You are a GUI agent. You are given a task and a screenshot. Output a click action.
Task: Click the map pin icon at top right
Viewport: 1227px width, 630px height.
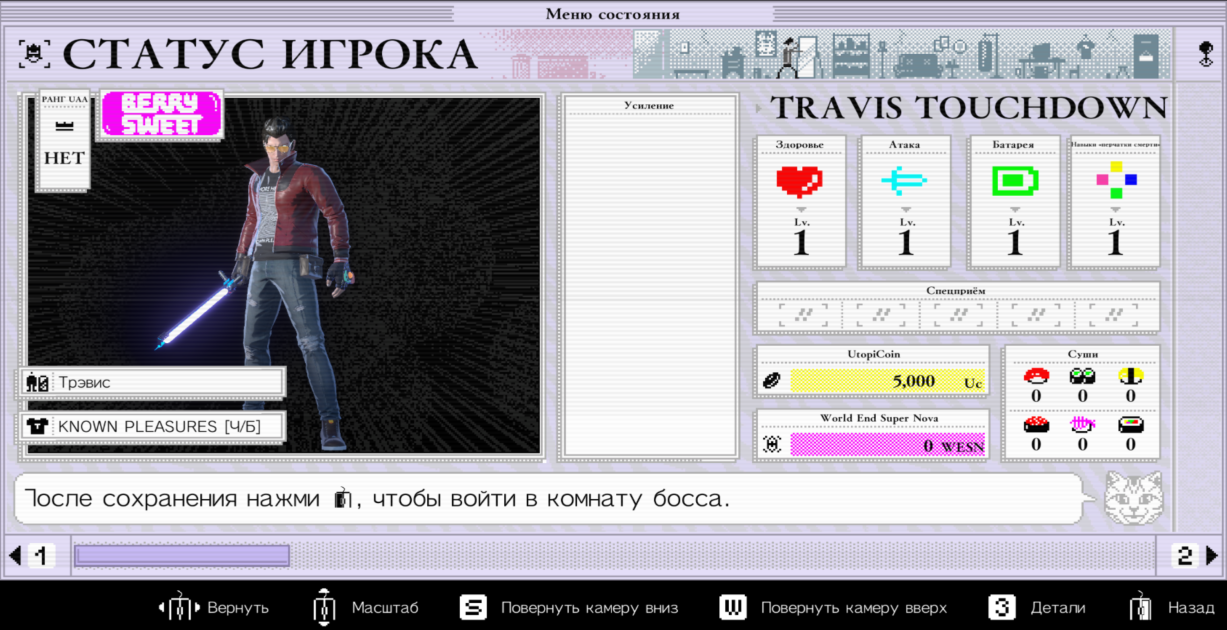(x=1205, y=54)
